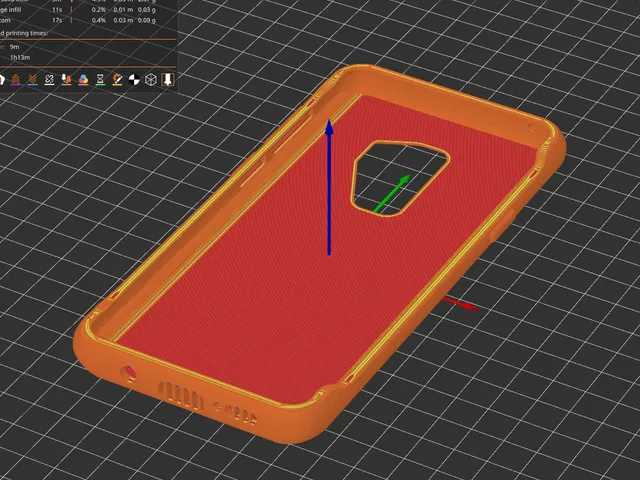This screenshot has width=640, height=480.
Task: Click the '11s' time value
Action: tap(57, 9)
